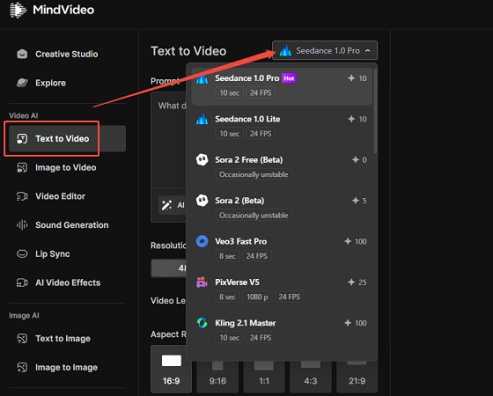Choose Sora 2 Free (Beta) model
The image size is (493, 396).
[x=282, y=167]
